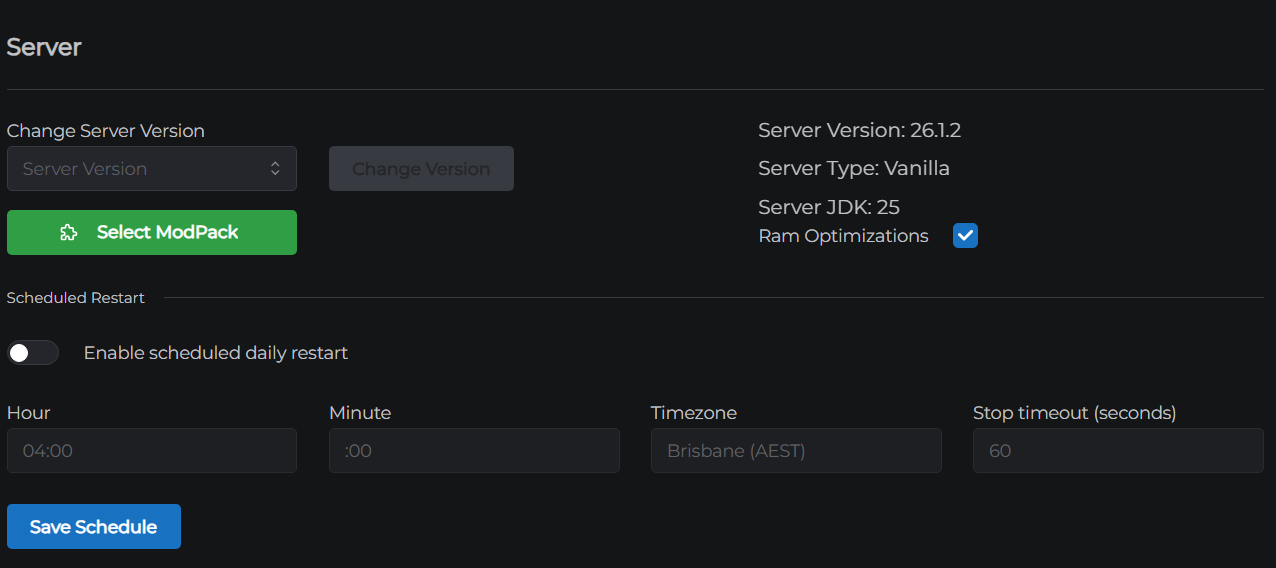Uncheck the Ram Optimizations checkbox
1276x568 pixels.
[x=965, y=236]
